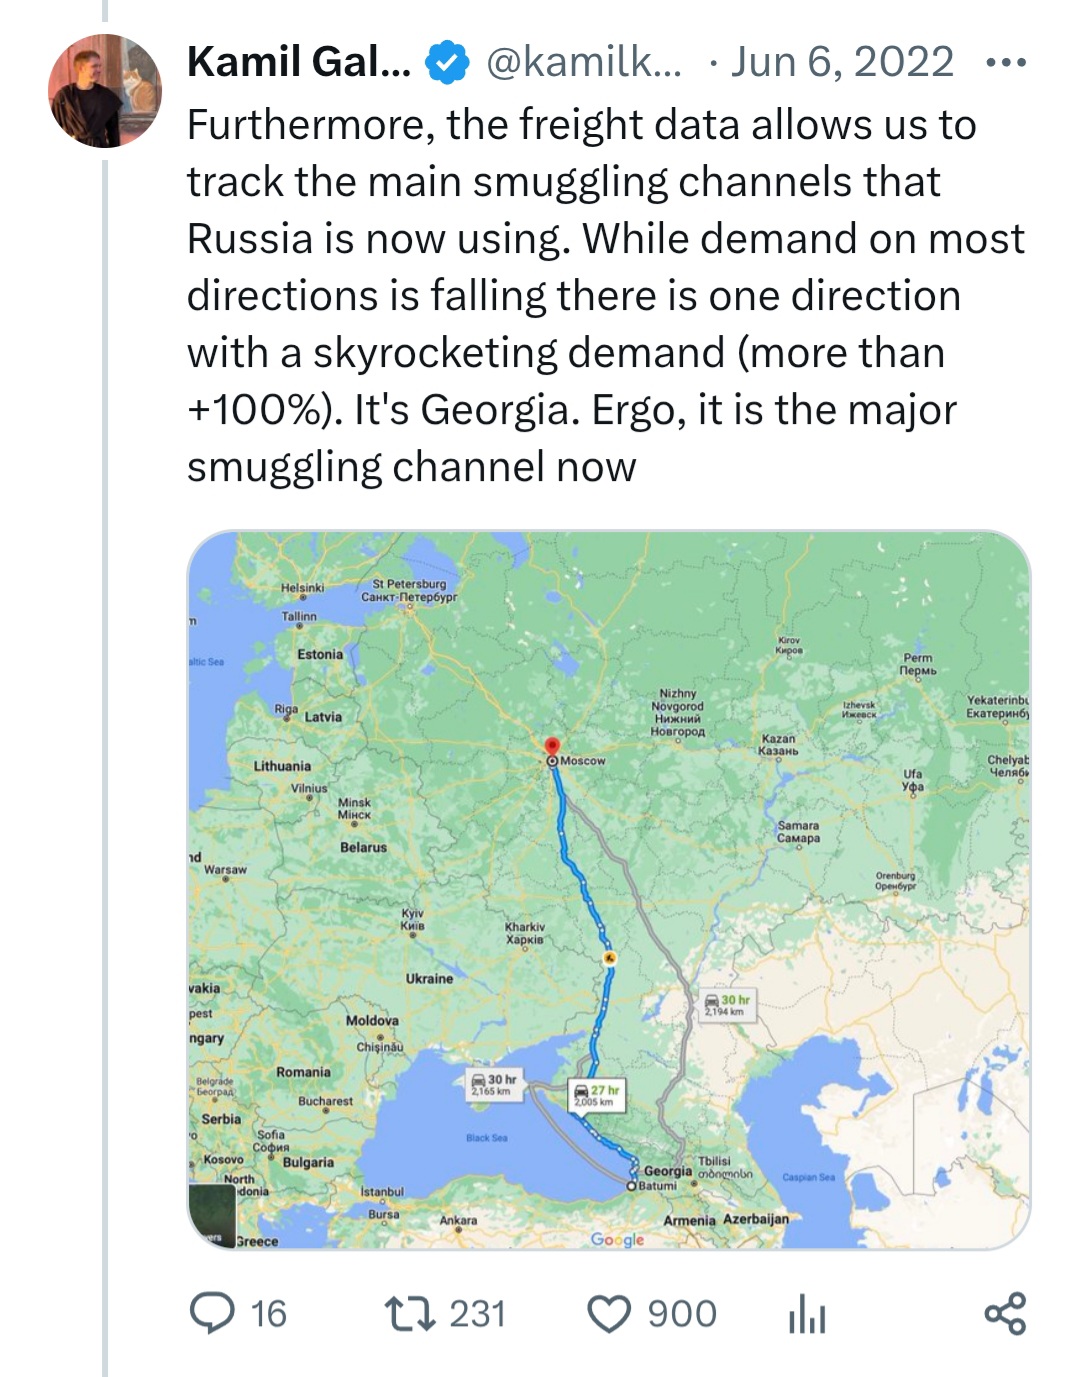The width and height of the screenshot is (1080, 1377).
Task: Open the Jun 6, 2022 timestamp
Action: tap(842, 62)
